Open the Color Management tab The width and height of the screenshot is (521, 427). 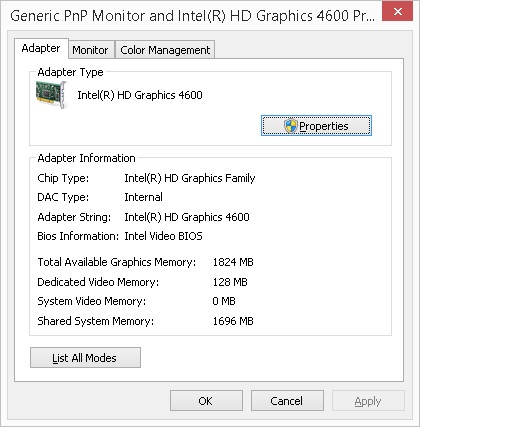click(165, 50)
